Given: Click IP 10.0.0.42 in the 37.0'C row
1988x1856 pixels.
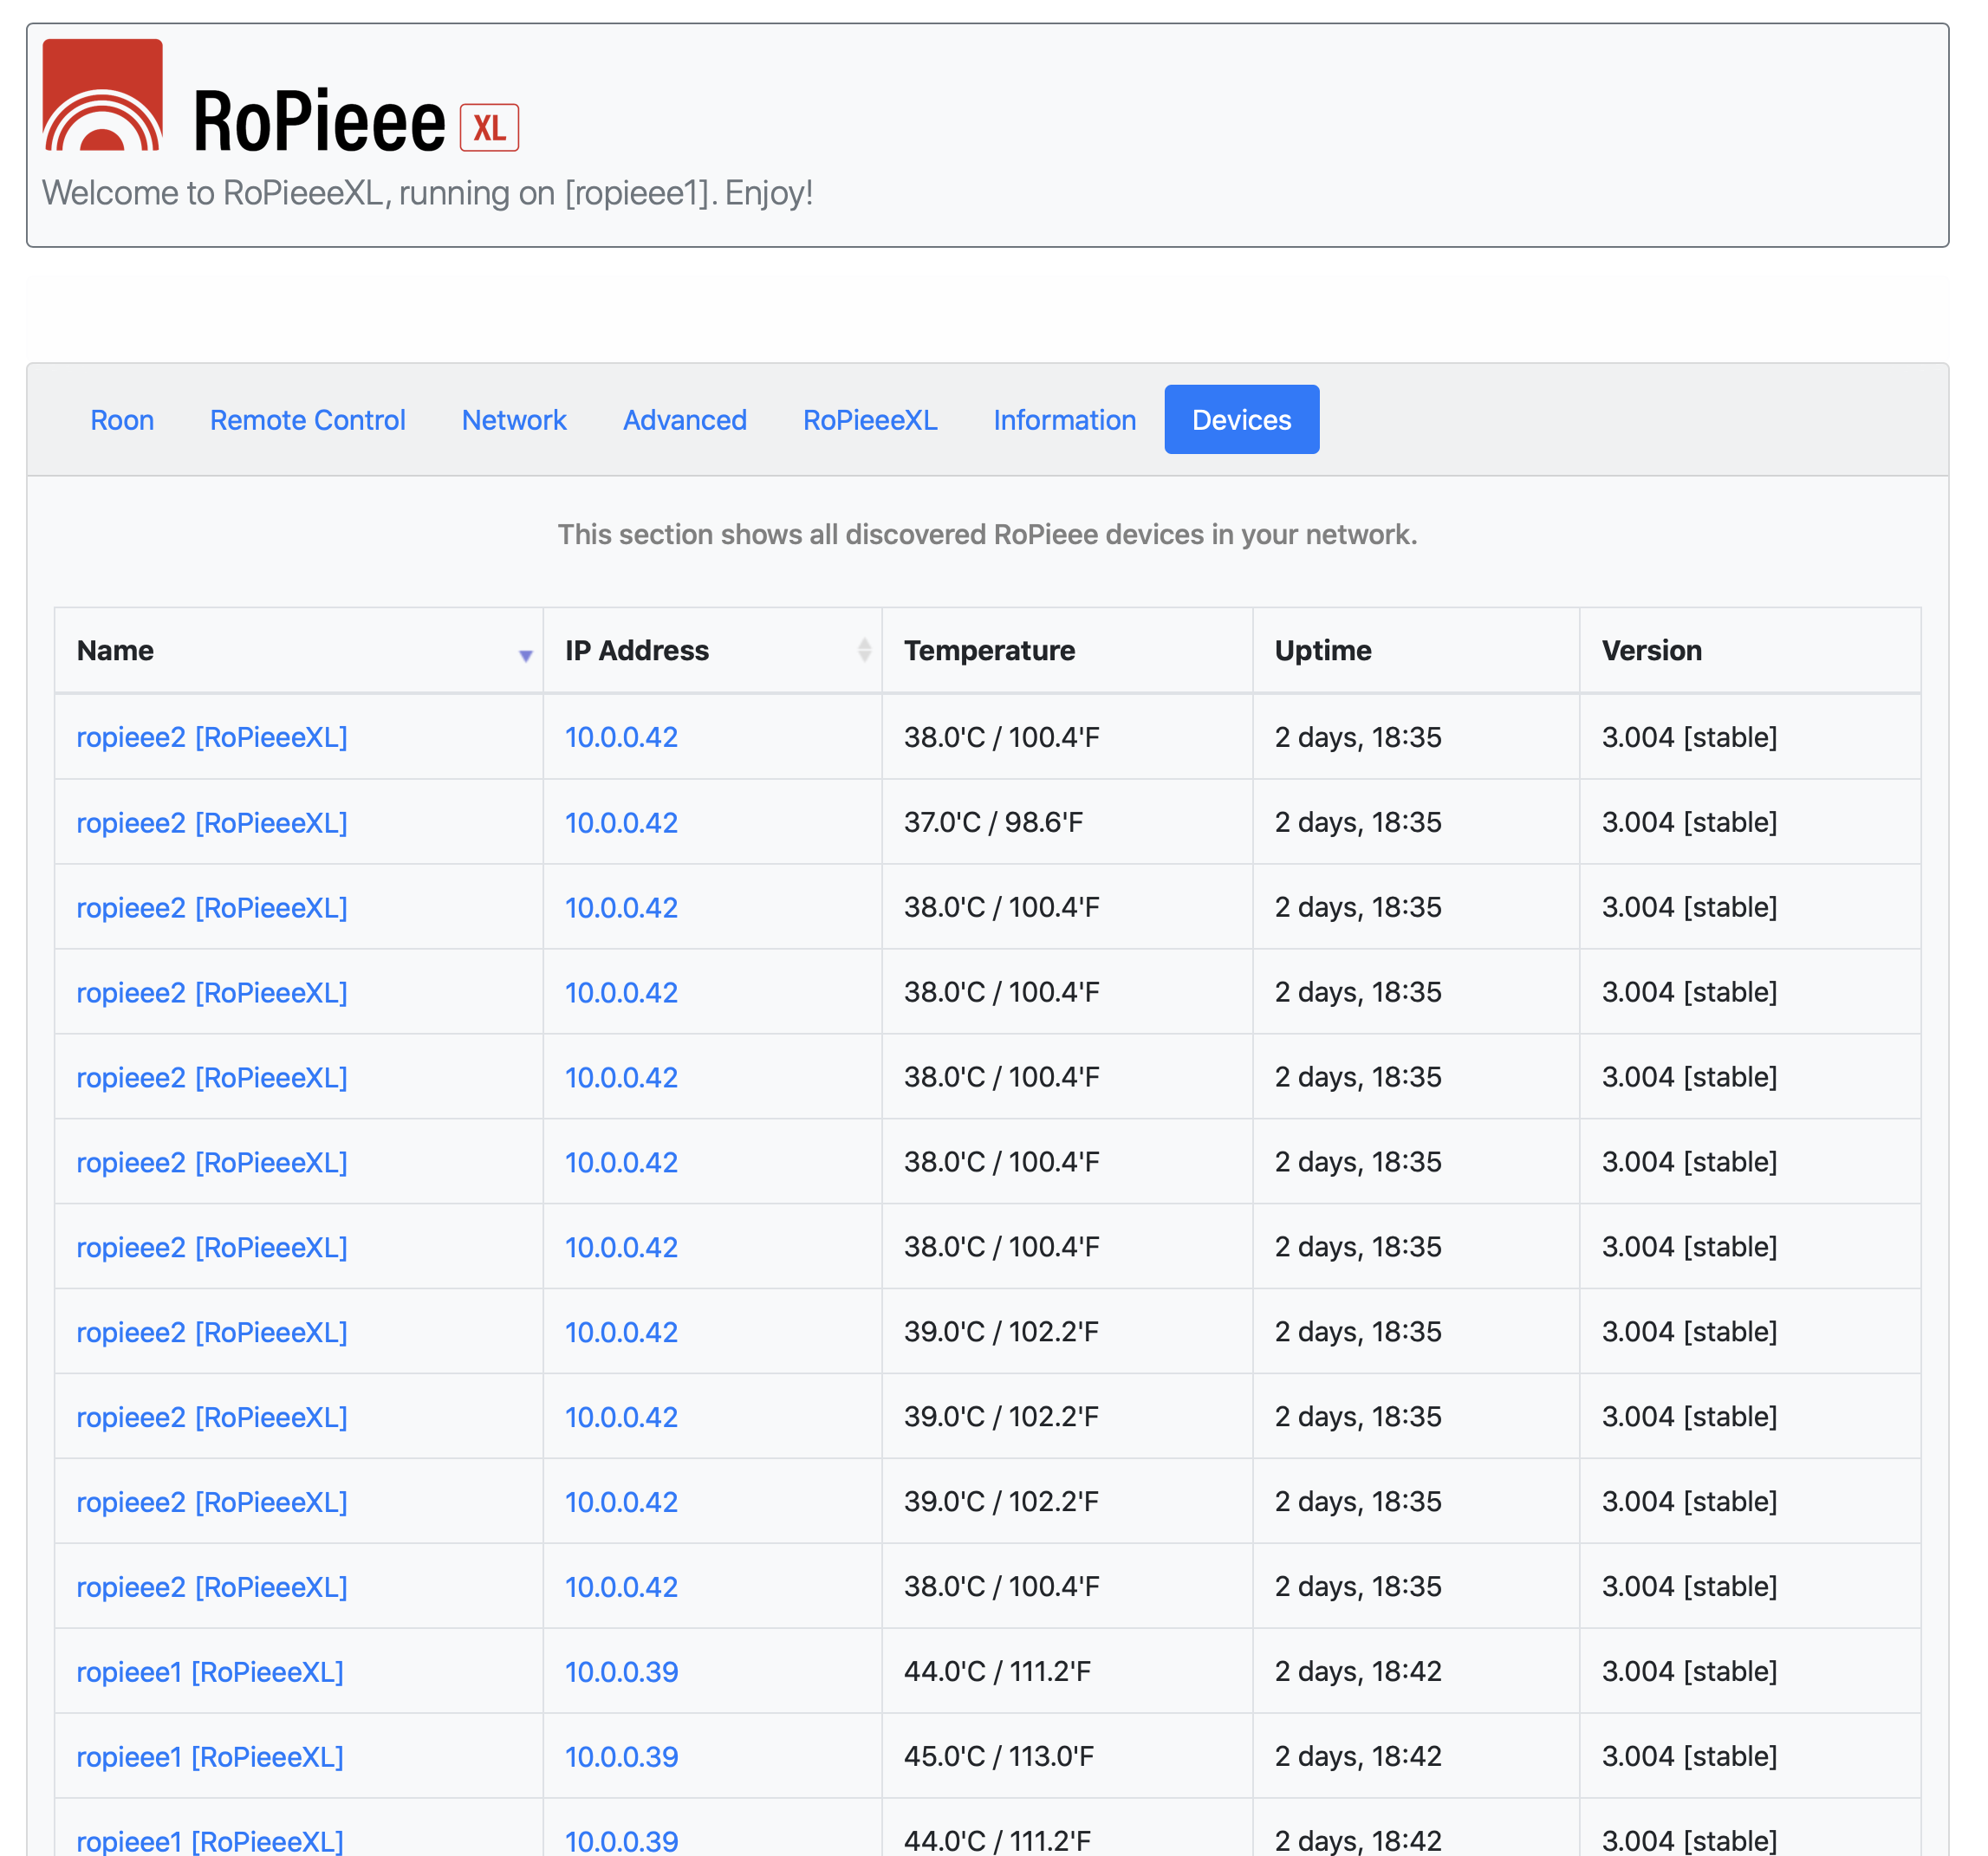Looking at the screenshot, I should pos(621,823).
